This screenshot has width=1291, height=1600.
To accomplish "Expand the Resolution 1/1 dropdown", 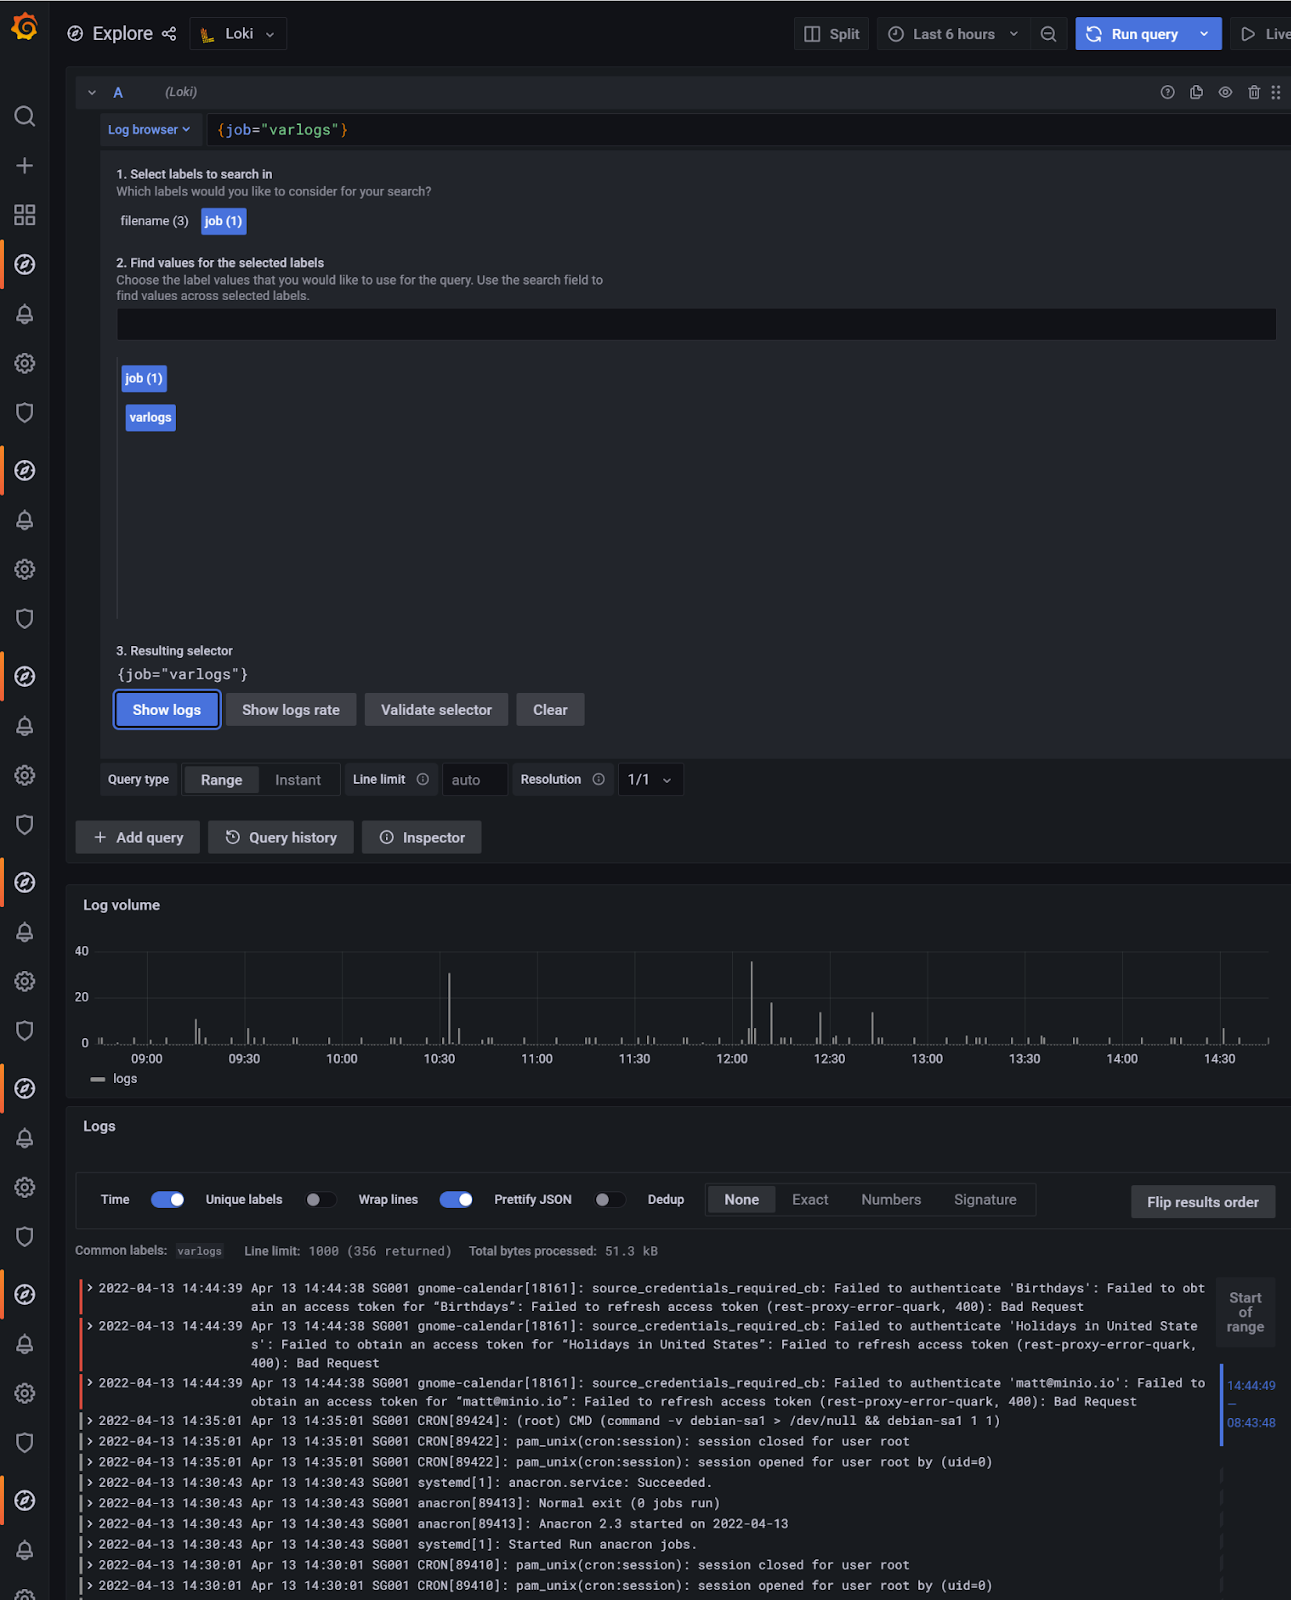I will point(650,780).
